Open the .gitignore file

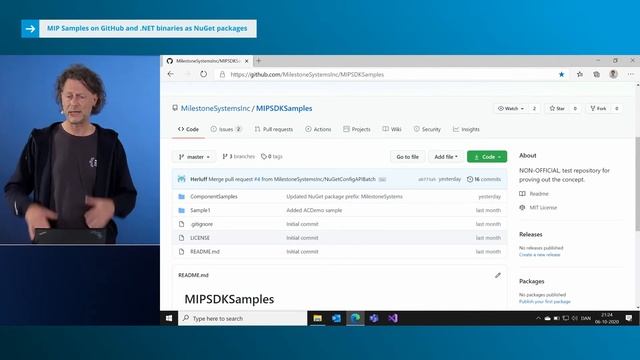click(x=202, y=224)
